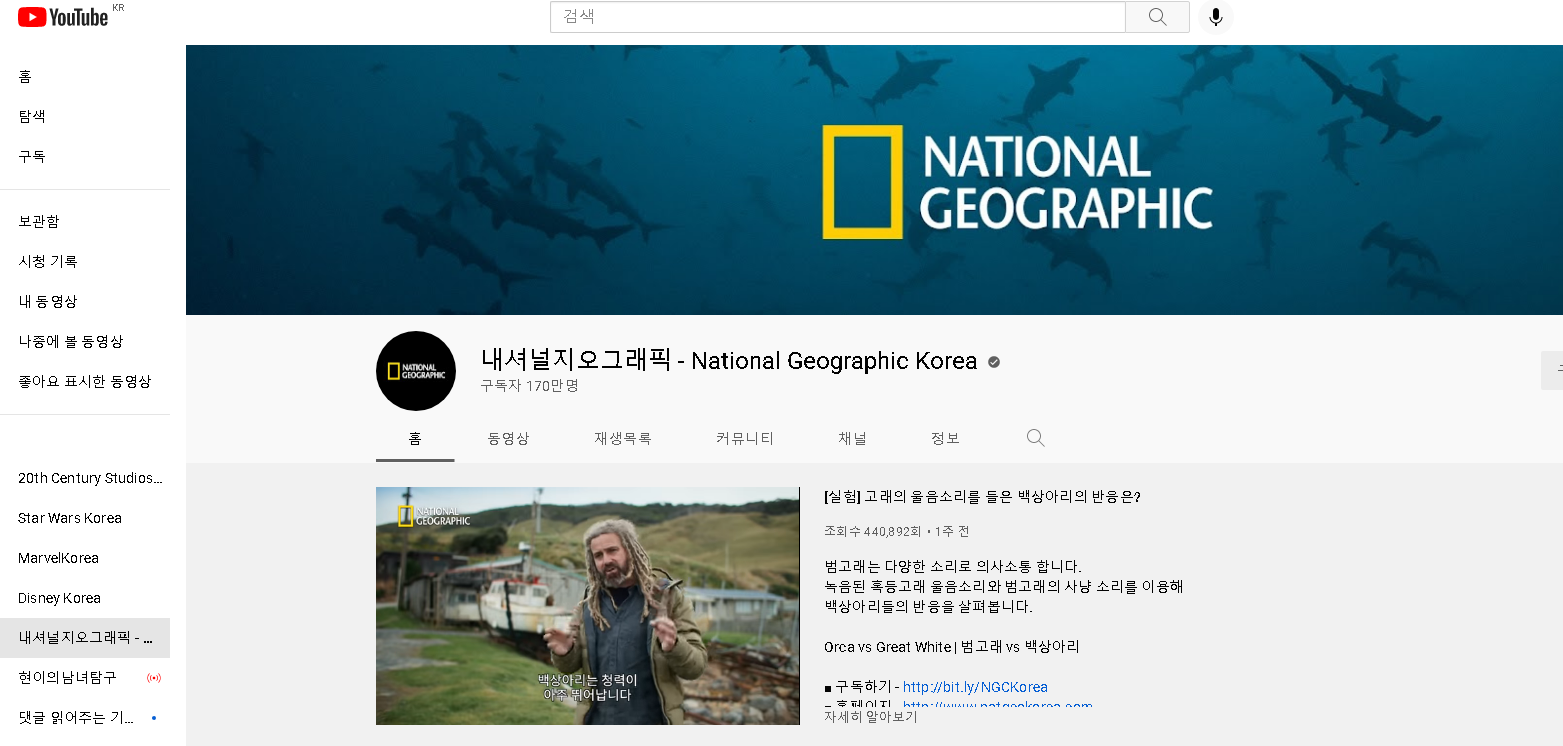The height and width of the screenshot is (746, 1563).
Task: Open Disney Korea subscription
Action: click(85, 598)
